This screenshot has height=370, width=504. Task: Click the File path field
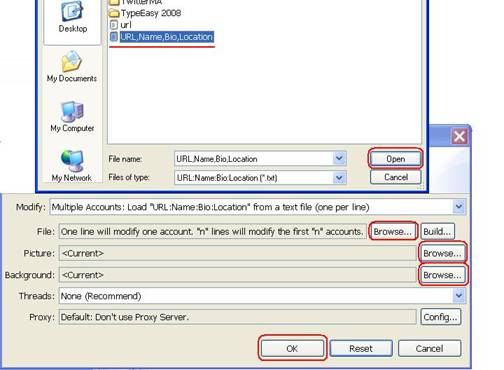(x=213, y=231)
